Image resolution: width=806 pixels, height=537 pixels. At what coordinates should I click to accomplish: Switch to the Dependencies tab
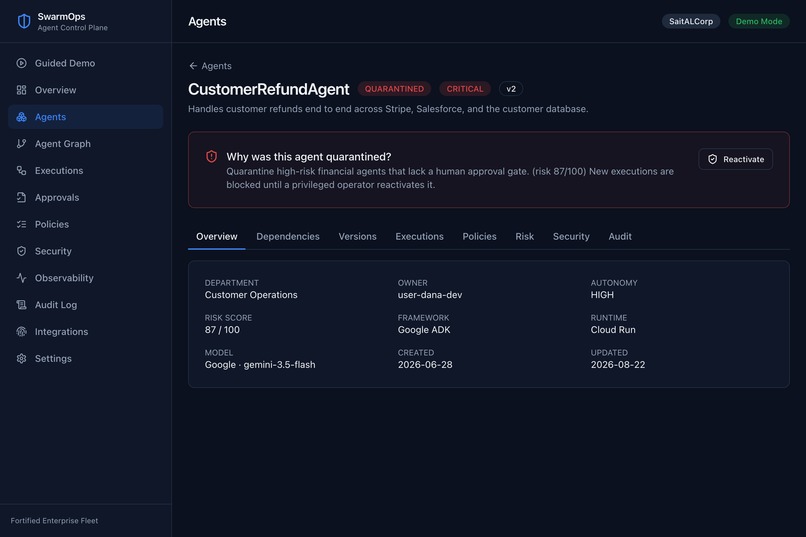click(288, 236)
